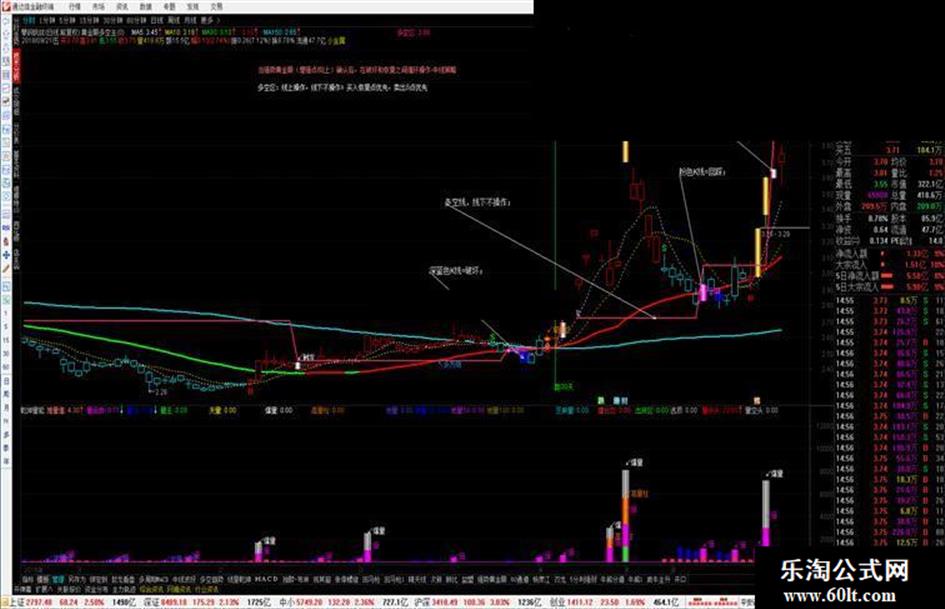The height and width of the screenshot is (609, 945).
Task: Switch chart to the 1分钟 period tab
Action: 46,20
